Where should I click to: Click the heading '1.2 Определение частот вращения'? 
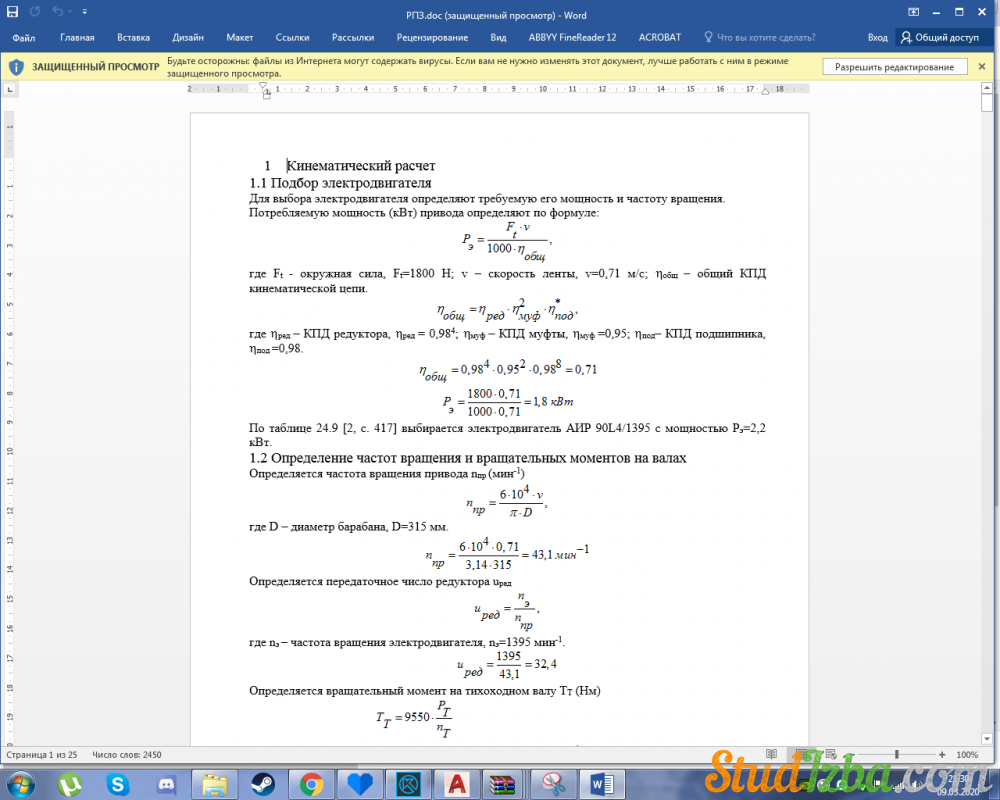coord(467,458)
